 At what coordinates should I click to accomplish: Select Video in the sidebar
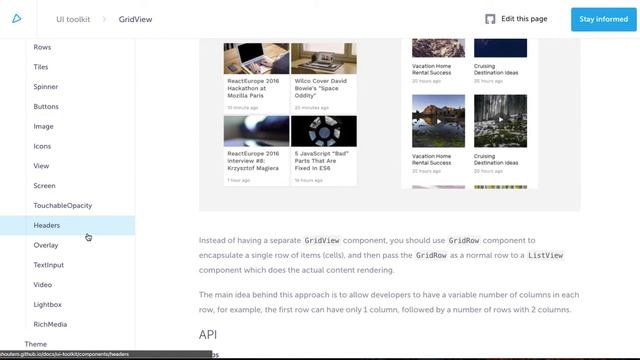coord(42,284)
